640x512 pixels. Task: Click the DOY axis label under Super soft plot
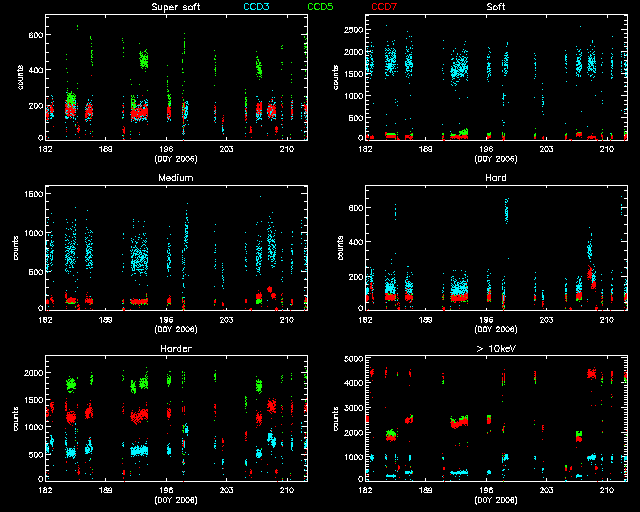(x=176, y=159)
